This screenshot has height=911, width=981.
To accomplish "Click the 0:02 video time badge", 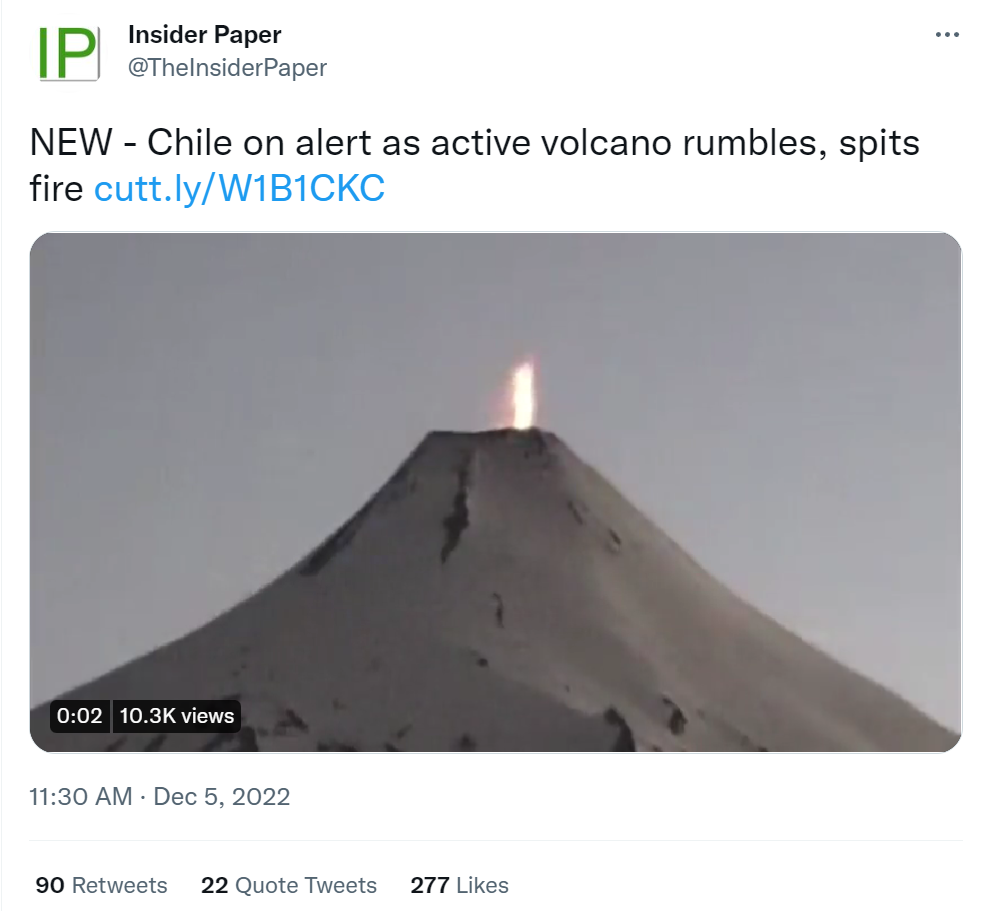I will pos(79,716).
